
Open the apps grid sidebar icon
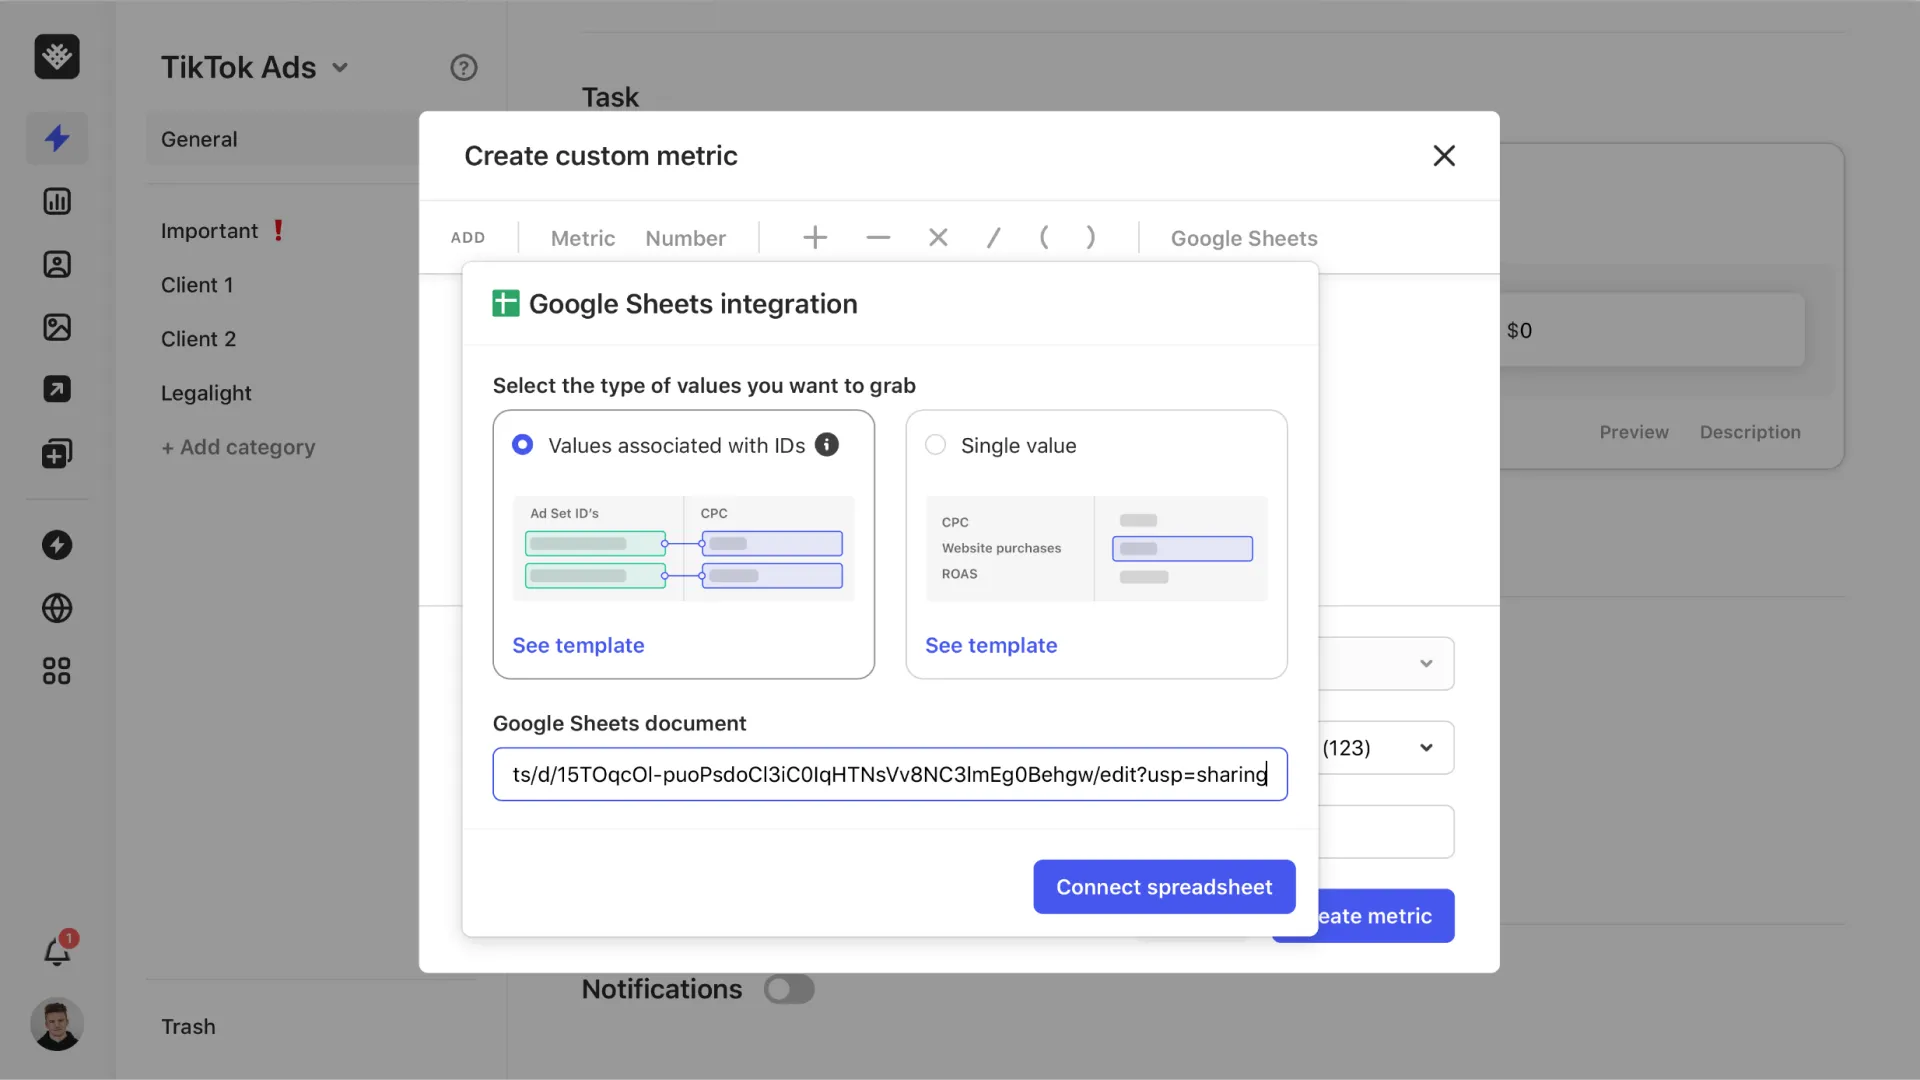pos(56,670)
